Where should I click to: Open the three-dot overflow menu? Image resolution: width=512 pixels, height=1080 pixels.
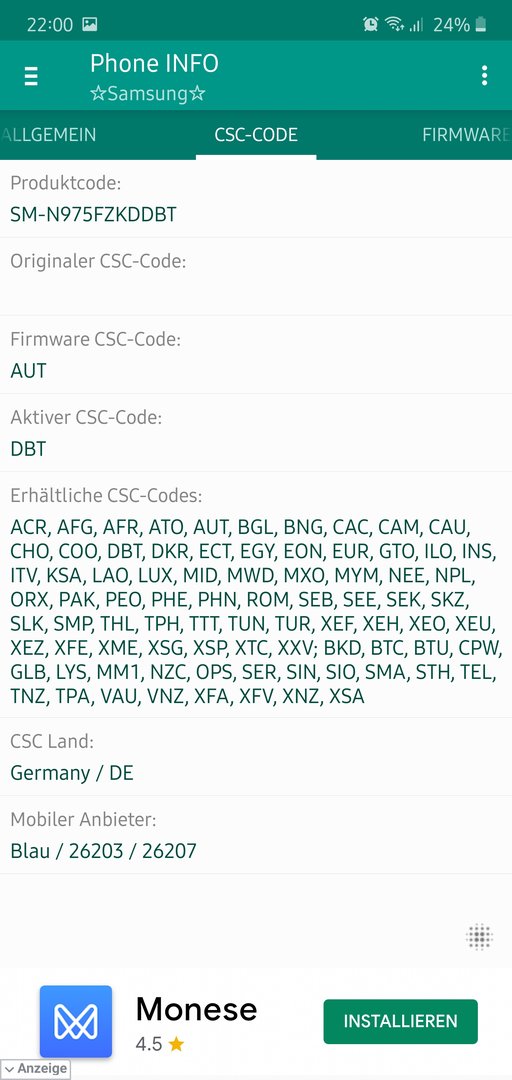click(x=484, y=75)
